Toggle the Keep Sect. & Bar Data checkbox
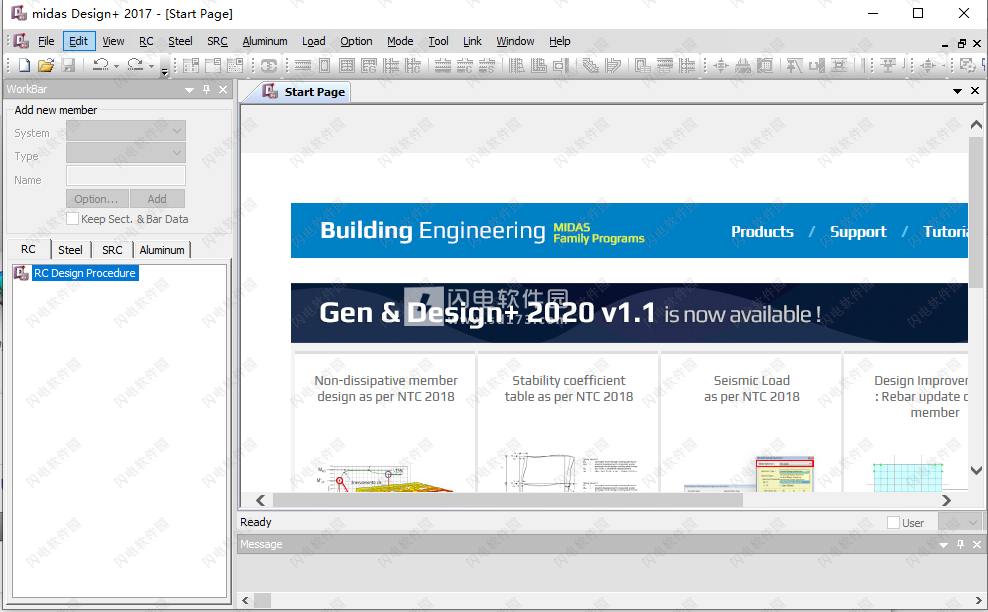The image size is (988, 612). tap(72, 219)
